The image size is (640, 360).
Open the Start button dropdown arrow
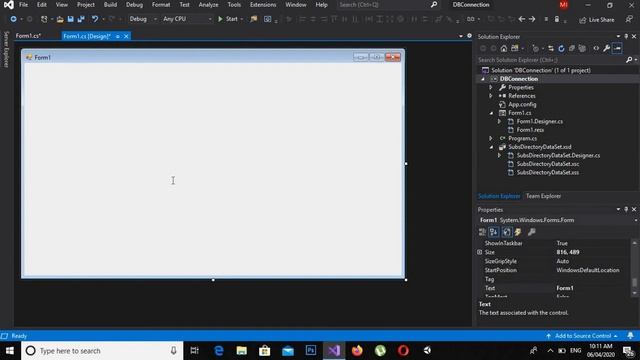242,19
